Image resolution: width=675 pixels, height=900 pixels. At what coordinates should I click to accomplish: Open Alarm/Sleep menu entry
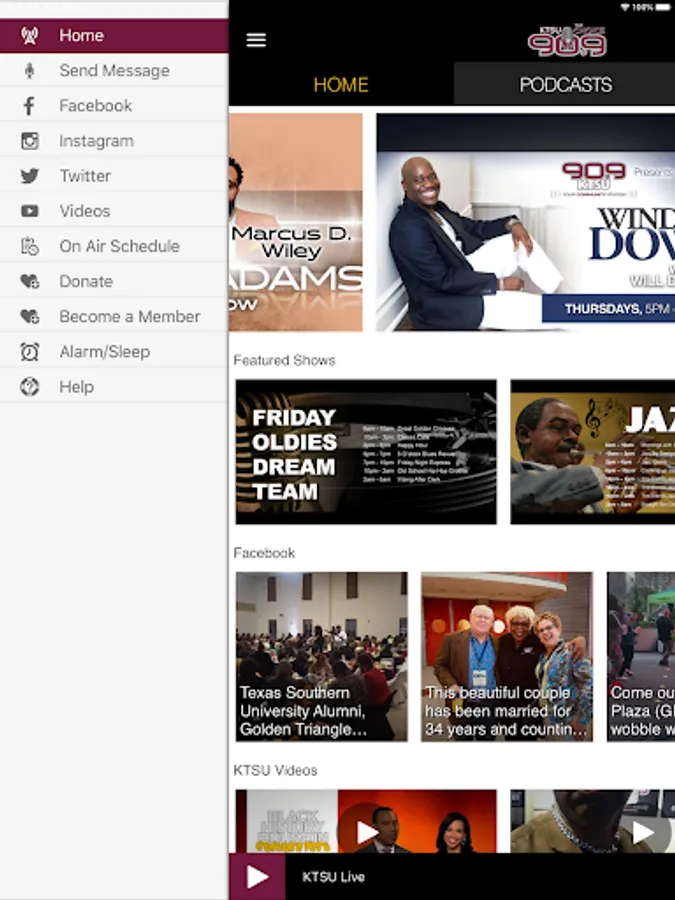tap(114, 351)
